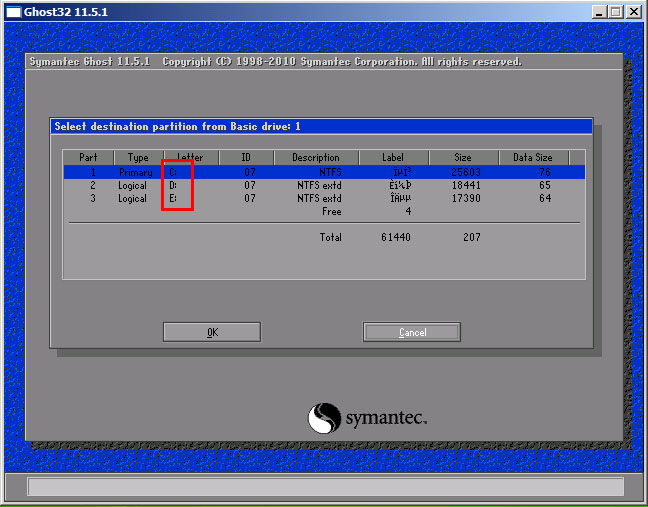This screenshot has height=507, width=648.
Task: Click the Data Size column header
Action: point(533,158)
